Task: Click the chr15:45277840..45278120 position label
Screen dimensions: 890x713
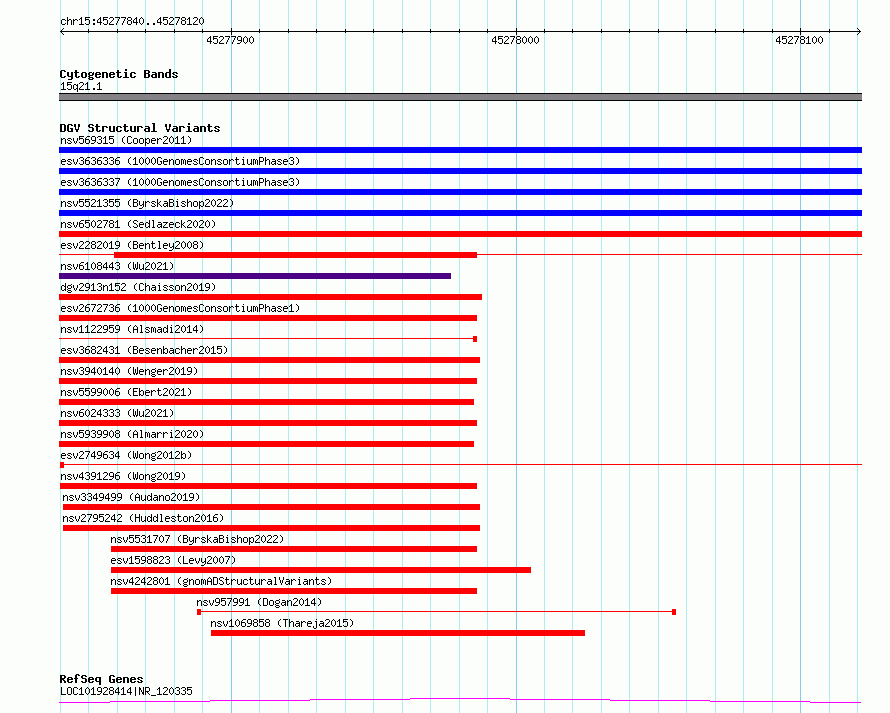Action: tap(132, 21)
